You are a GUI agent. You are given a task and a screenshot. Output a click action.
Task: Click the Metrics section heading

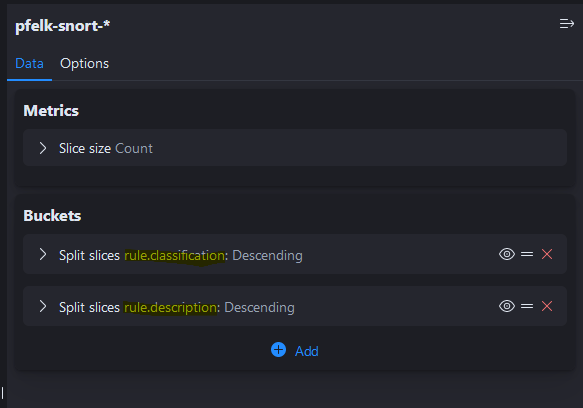(51, 111)
